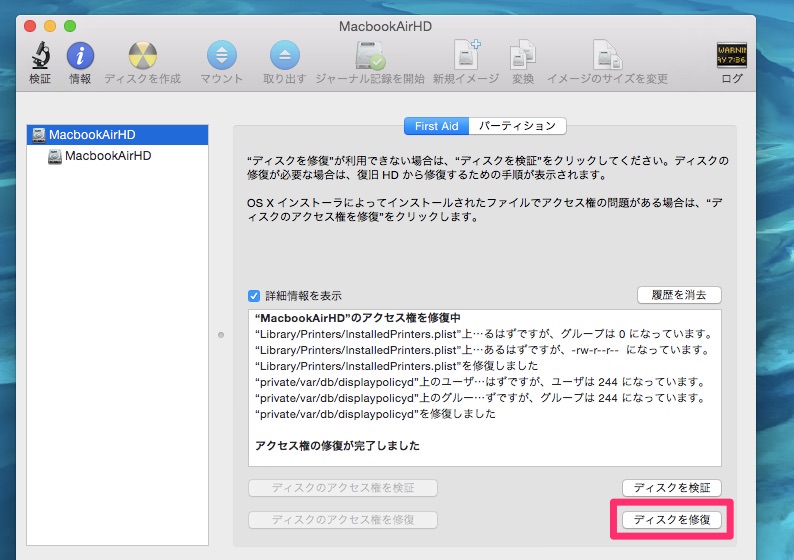The width and height of the screenshot is (794, 560).
Task: Click イメージのサイズを変更 toolbar icon
Action: [607, 55]
